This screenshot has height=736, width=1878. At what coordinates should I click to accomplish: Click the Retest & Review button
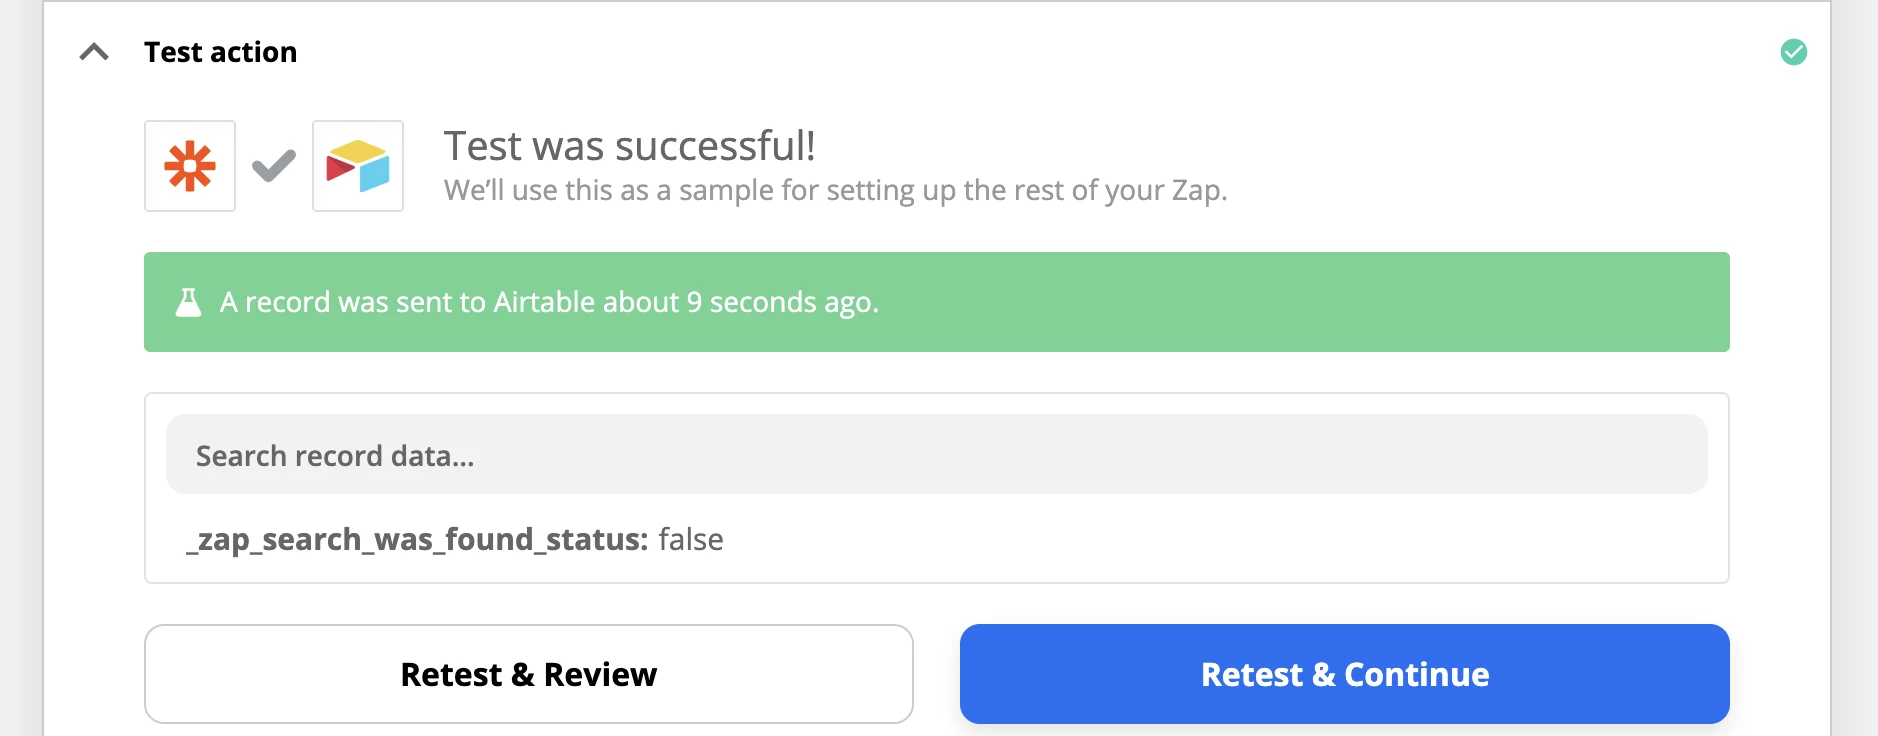pyautogui.click(x=529, y=674)
